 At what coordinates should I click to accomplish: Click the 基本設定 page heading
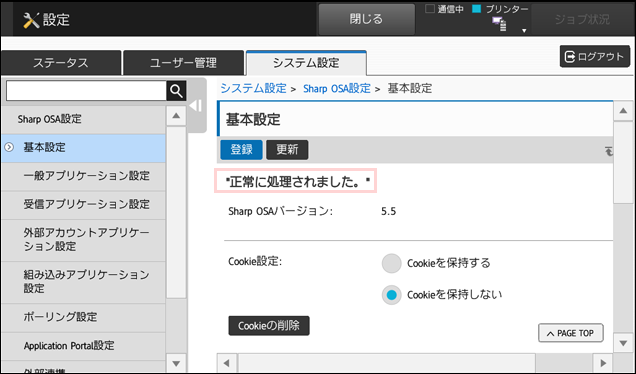[253, 120]
